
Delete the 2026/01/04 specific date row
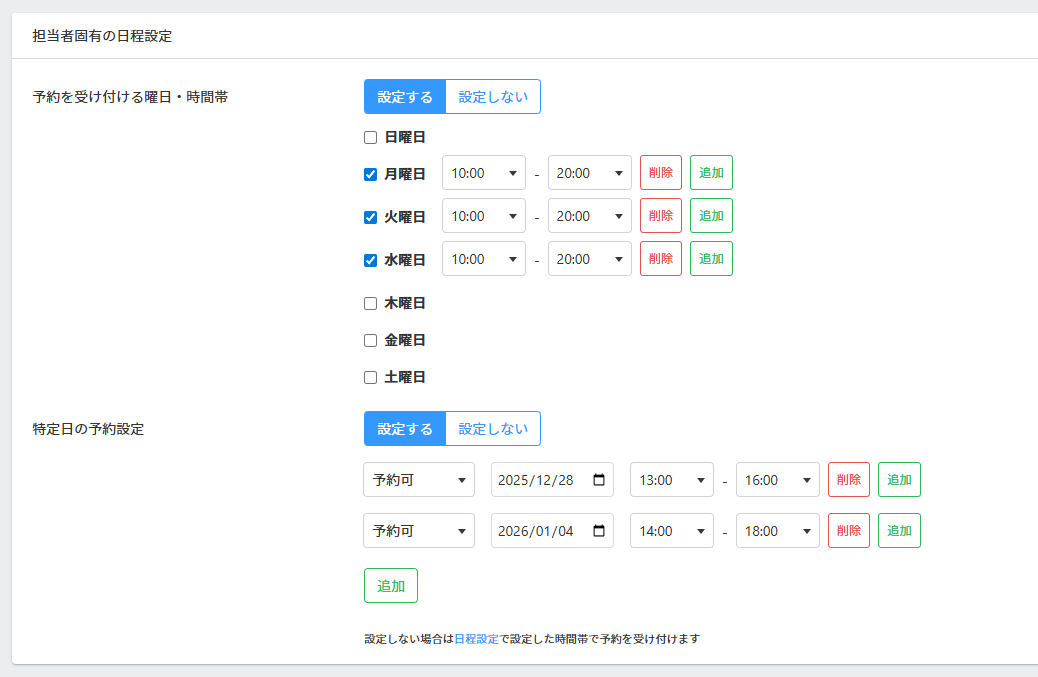pos(848,531)
